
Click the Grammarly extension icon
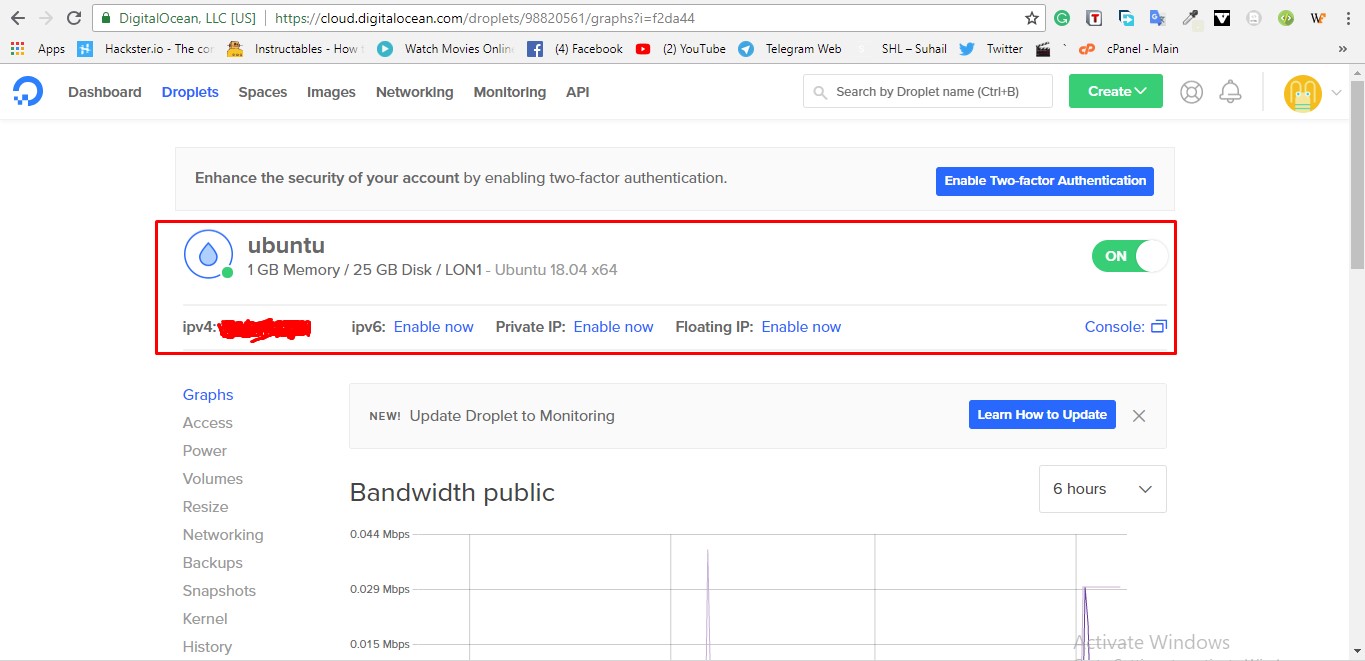1063,18
